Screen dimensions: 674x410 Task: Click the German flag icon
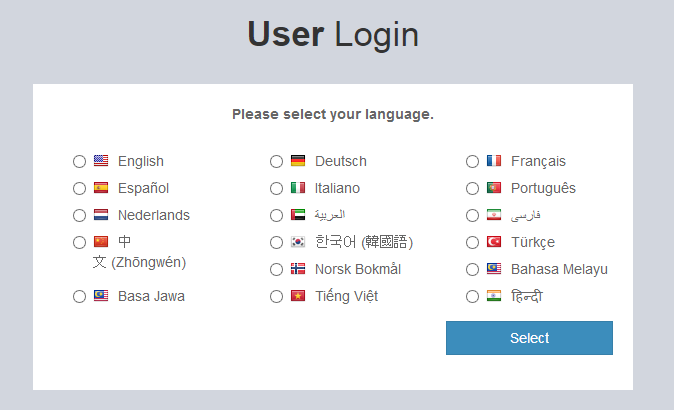[x=298, y=161]
